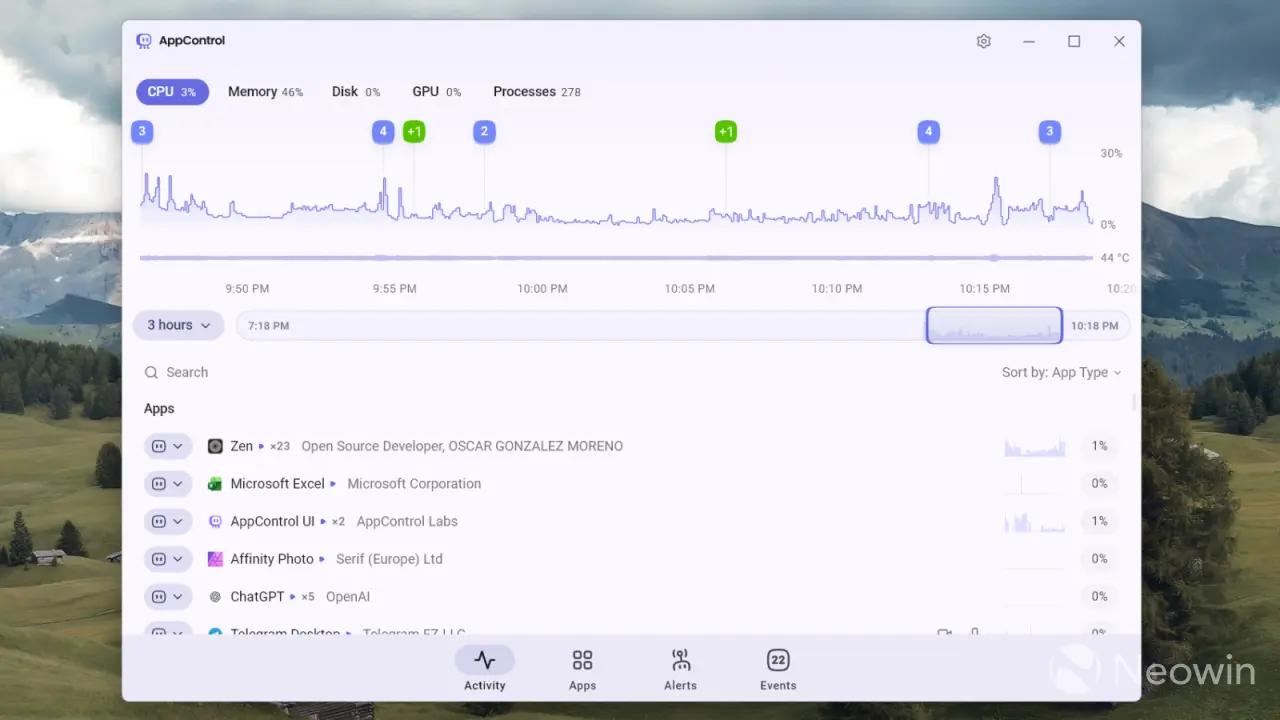
Task: Click the search magnifier icon
Action: tap(154, 372)
